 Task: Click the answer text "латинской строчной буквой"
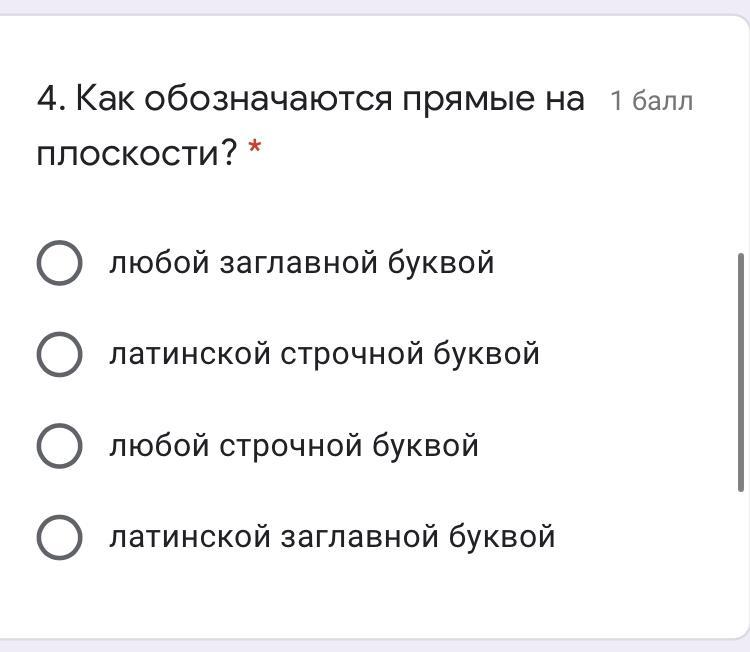coord(324,354)
